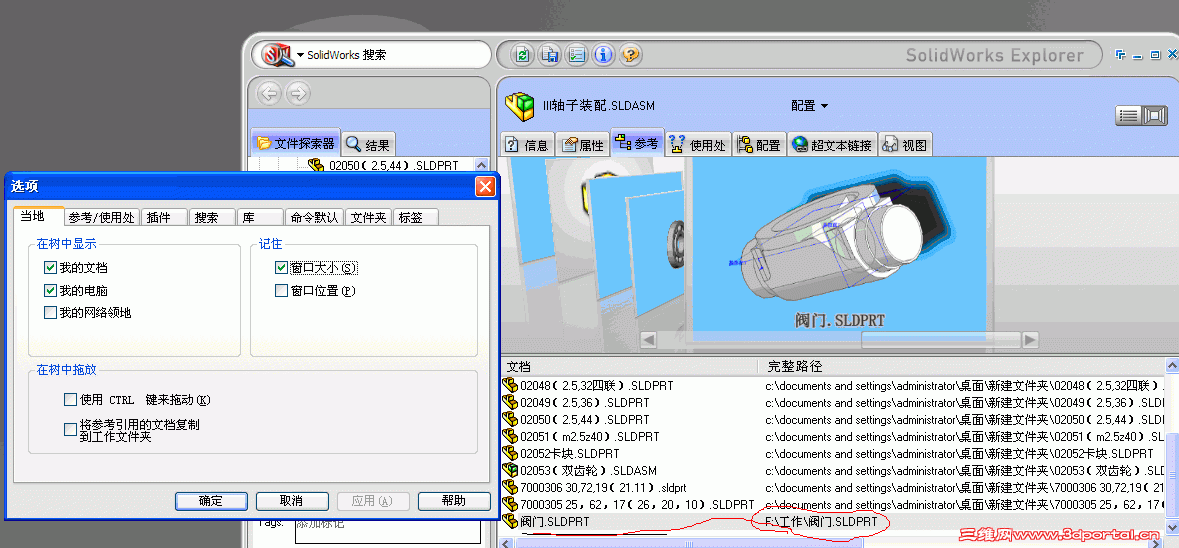Viewport: 1179px width, 548px height.
Task: Click the III轴子装配 assembly icon
Action: [519, 107]
